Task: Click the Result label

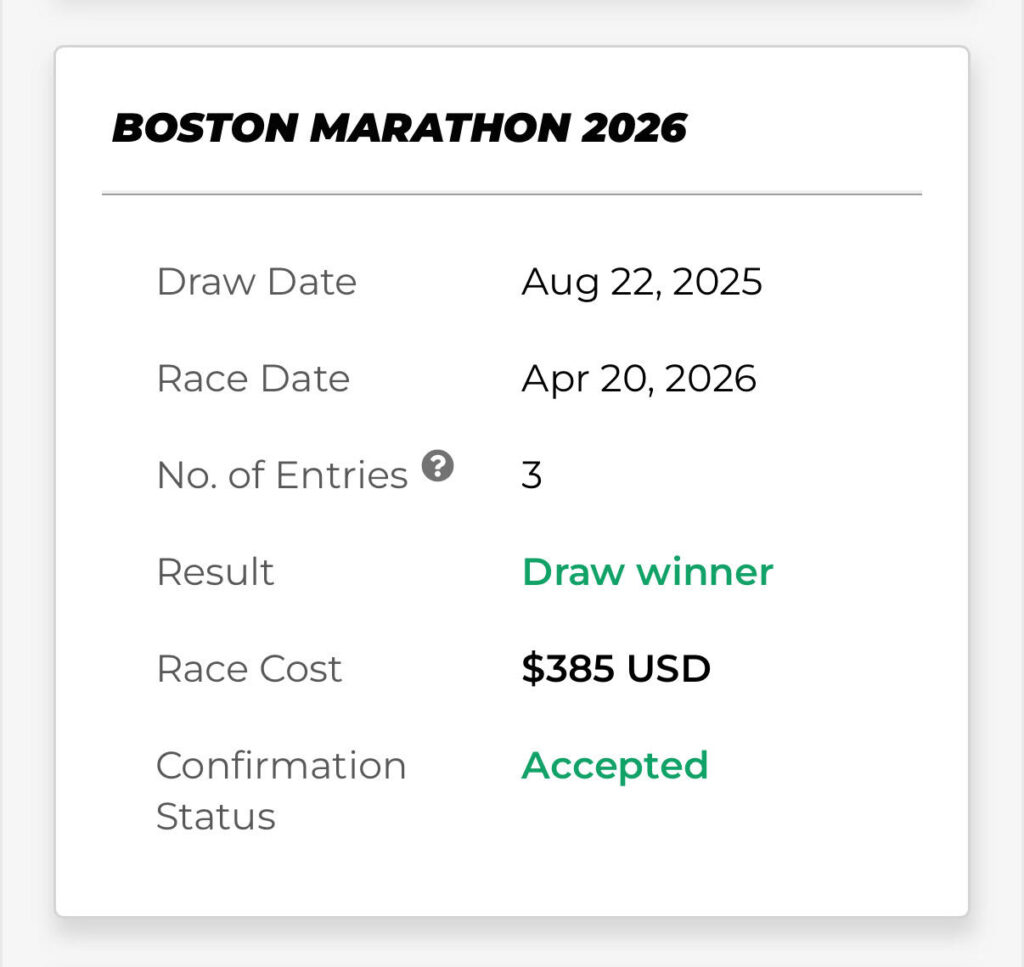Action: tap(215, 572)
